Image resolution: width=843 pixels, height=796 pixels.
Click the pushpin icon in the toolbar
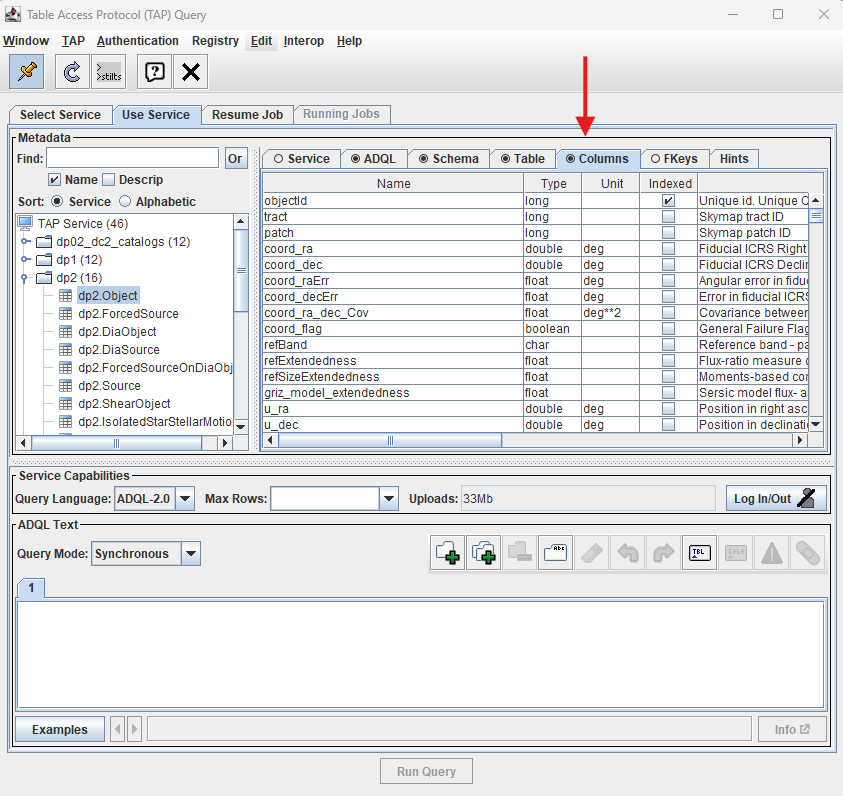click(27, 71)
